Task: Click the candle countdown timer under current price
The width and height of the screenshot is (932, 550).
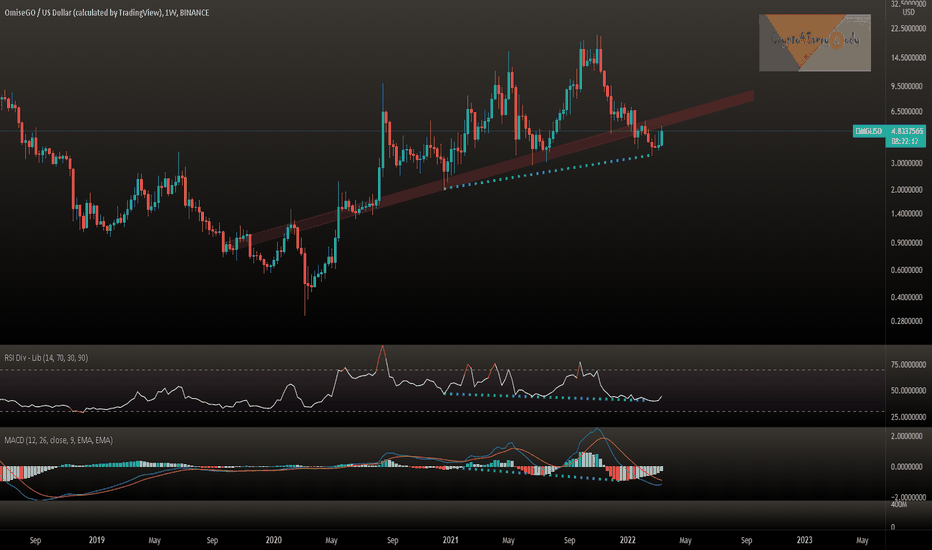Action: point(907,142)
